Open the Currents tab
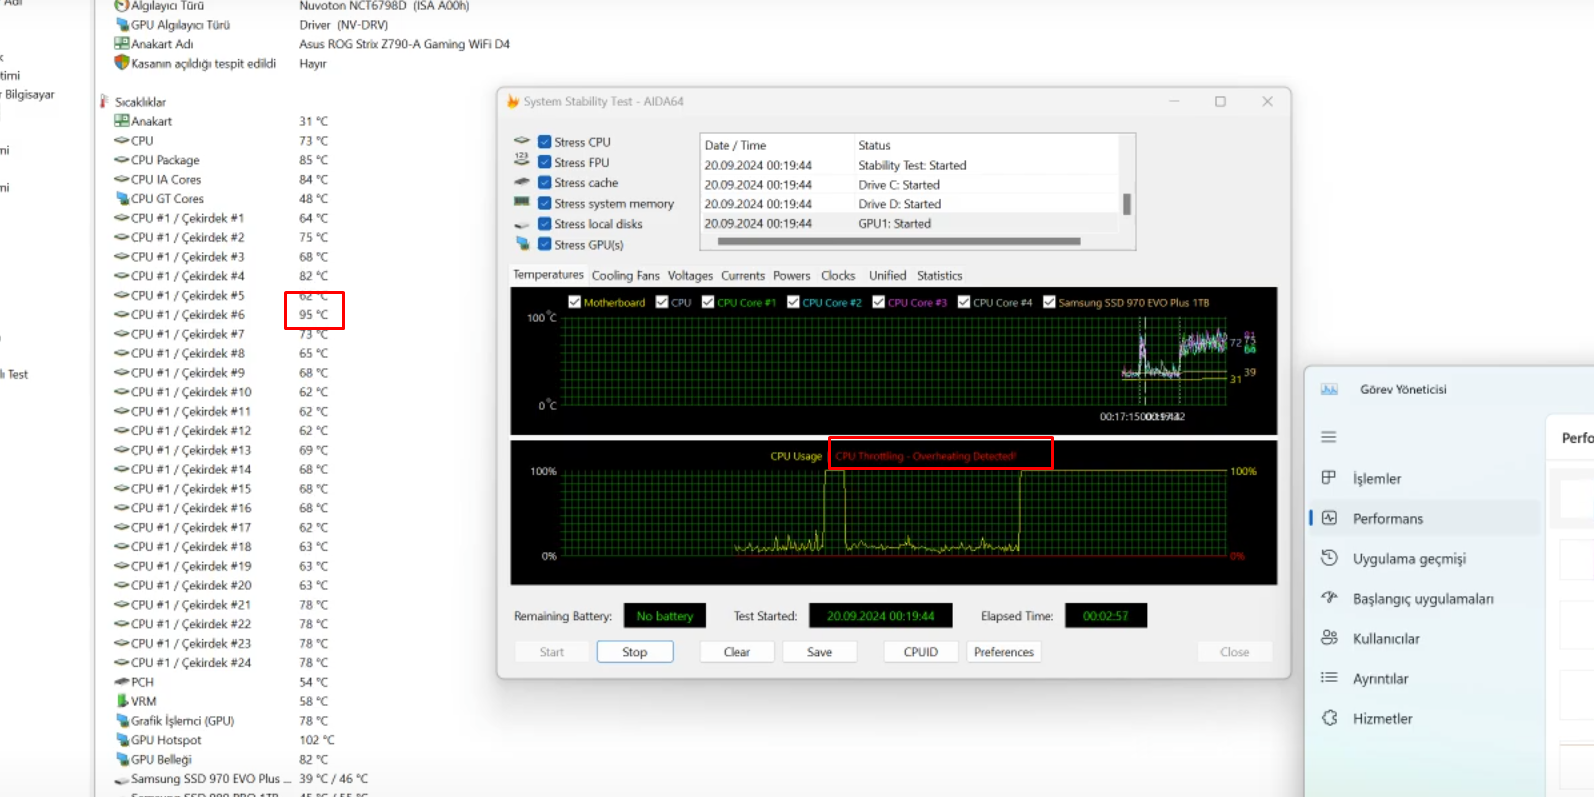The image size is (1594, 797). [x=743, y=276]
